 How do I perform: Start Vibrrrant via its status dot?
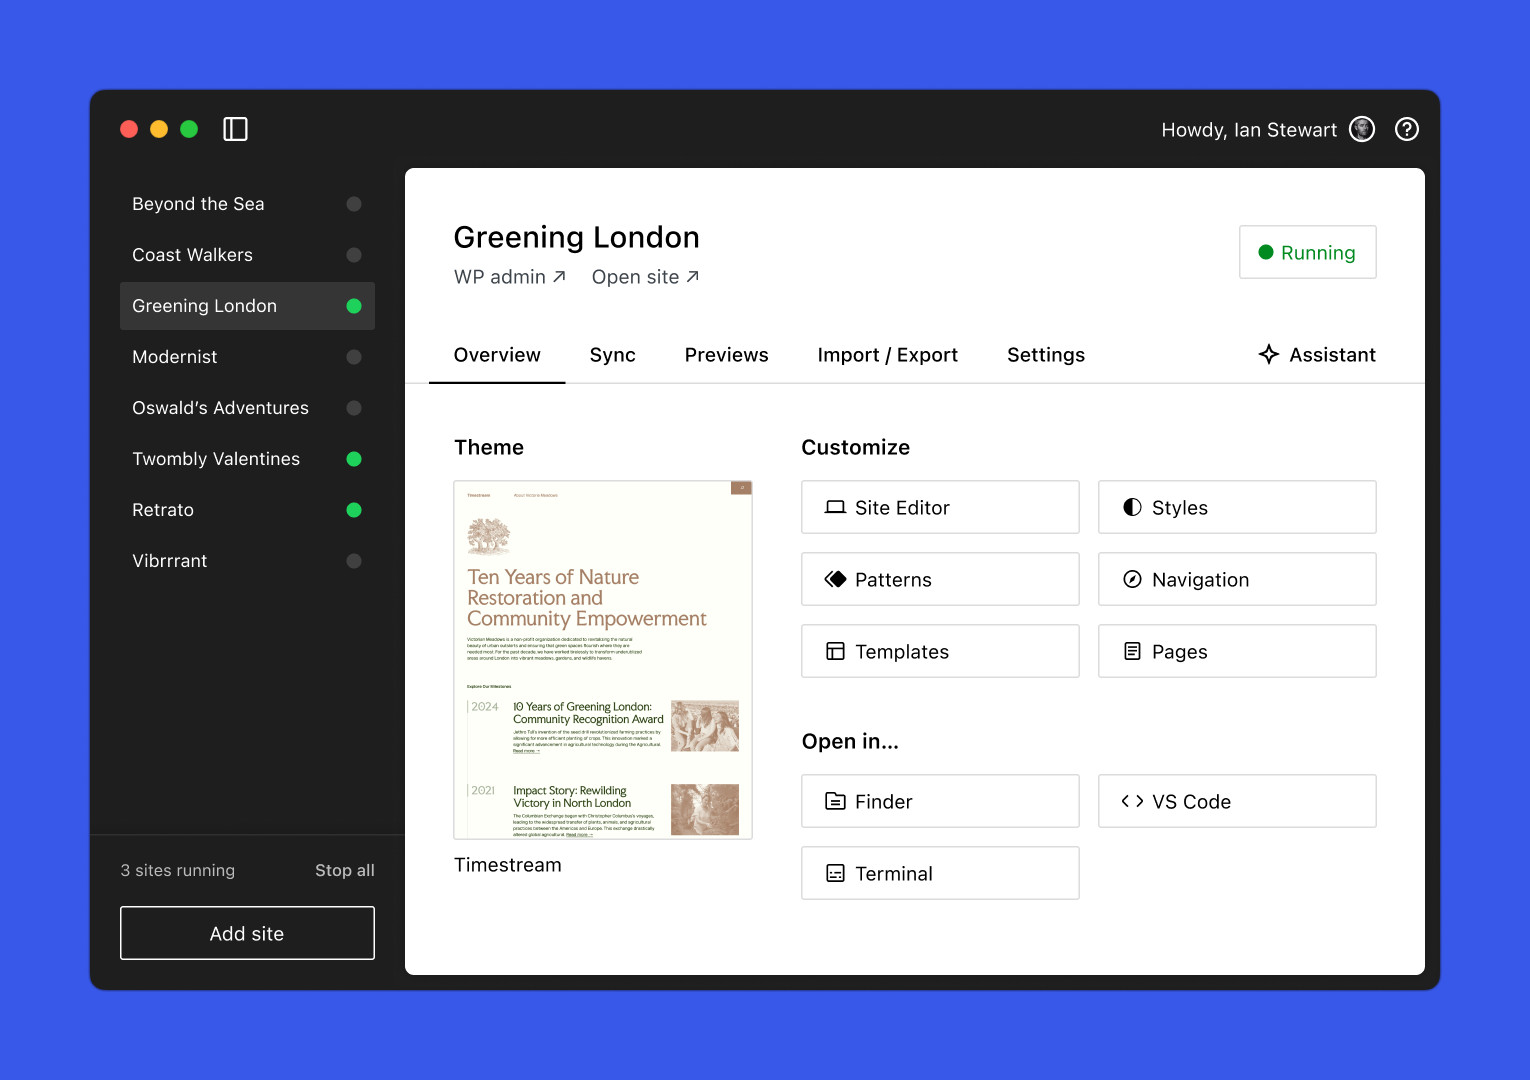(354, 561)
